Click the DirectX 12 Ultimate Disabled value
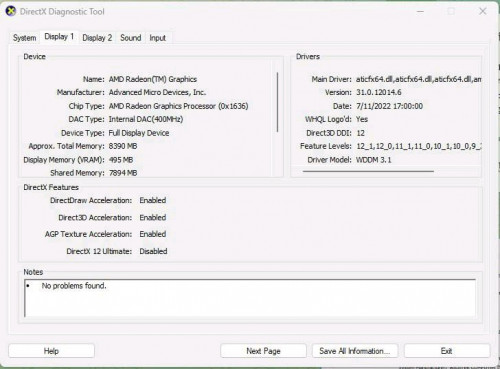The image size is (500, 369). [153, 251]
